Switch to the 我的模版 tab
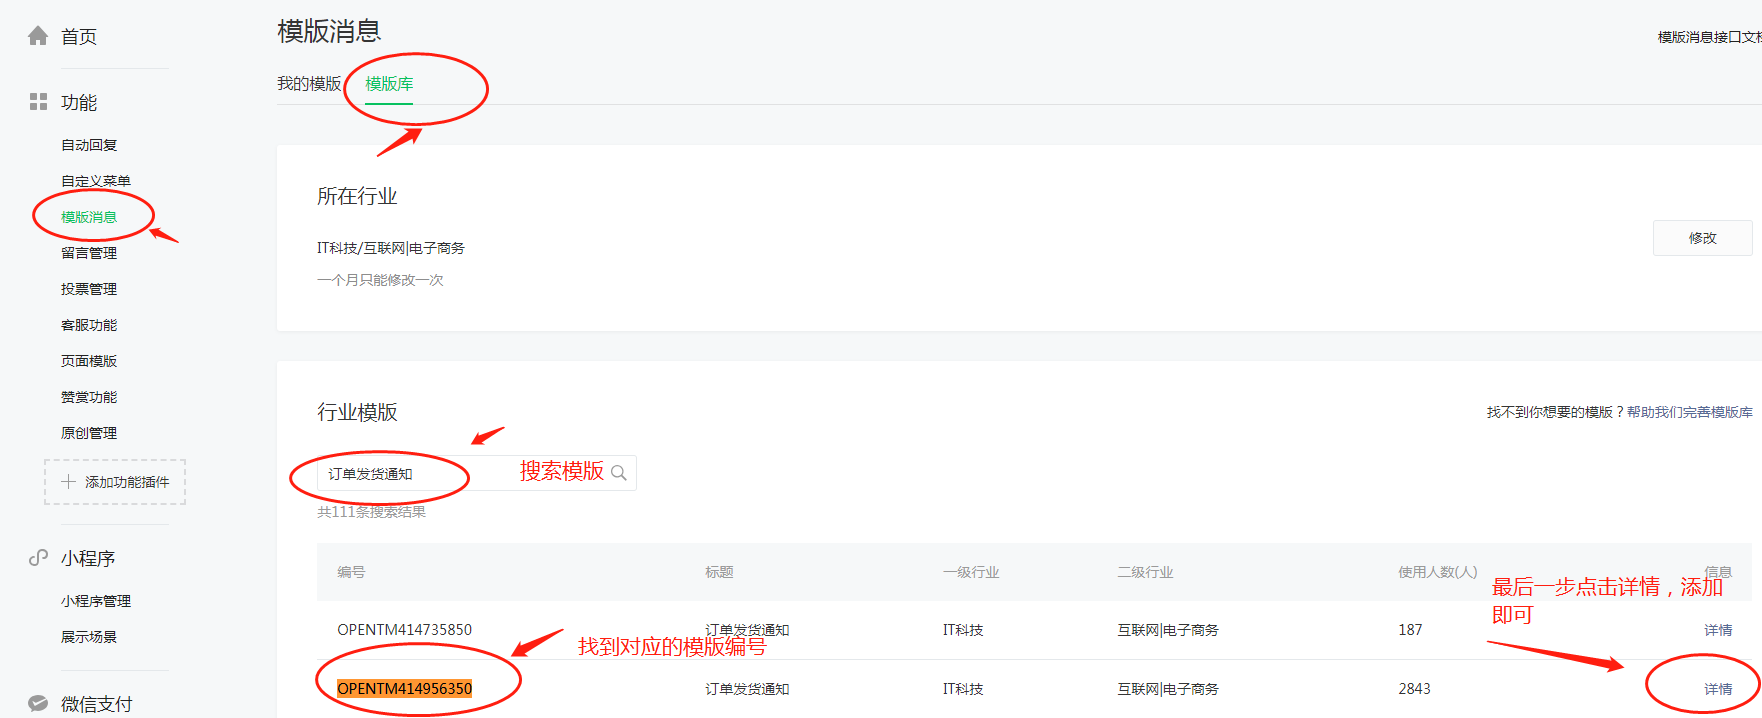Screen dimensions: 1762x718 point(309,84)
